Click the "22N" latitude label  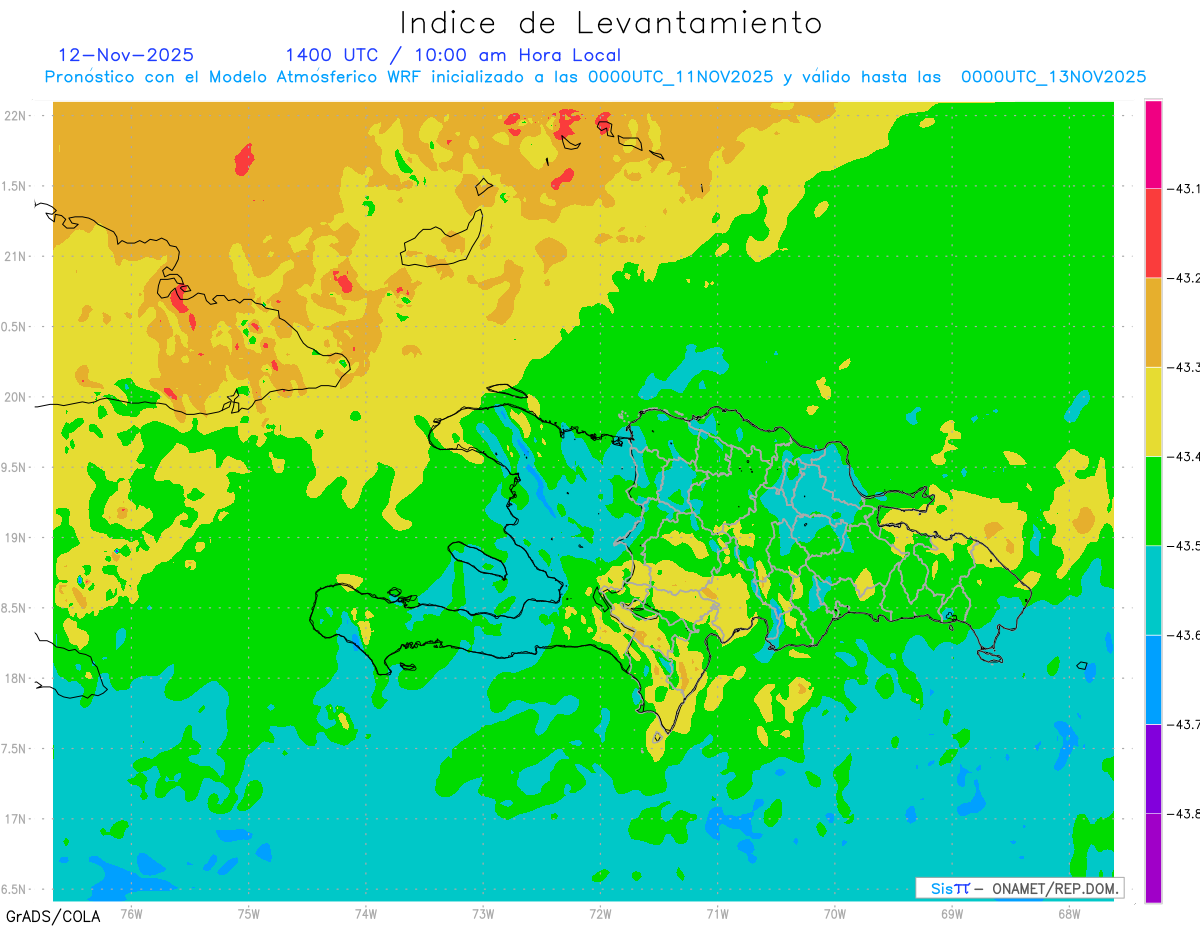click(16, 115)
